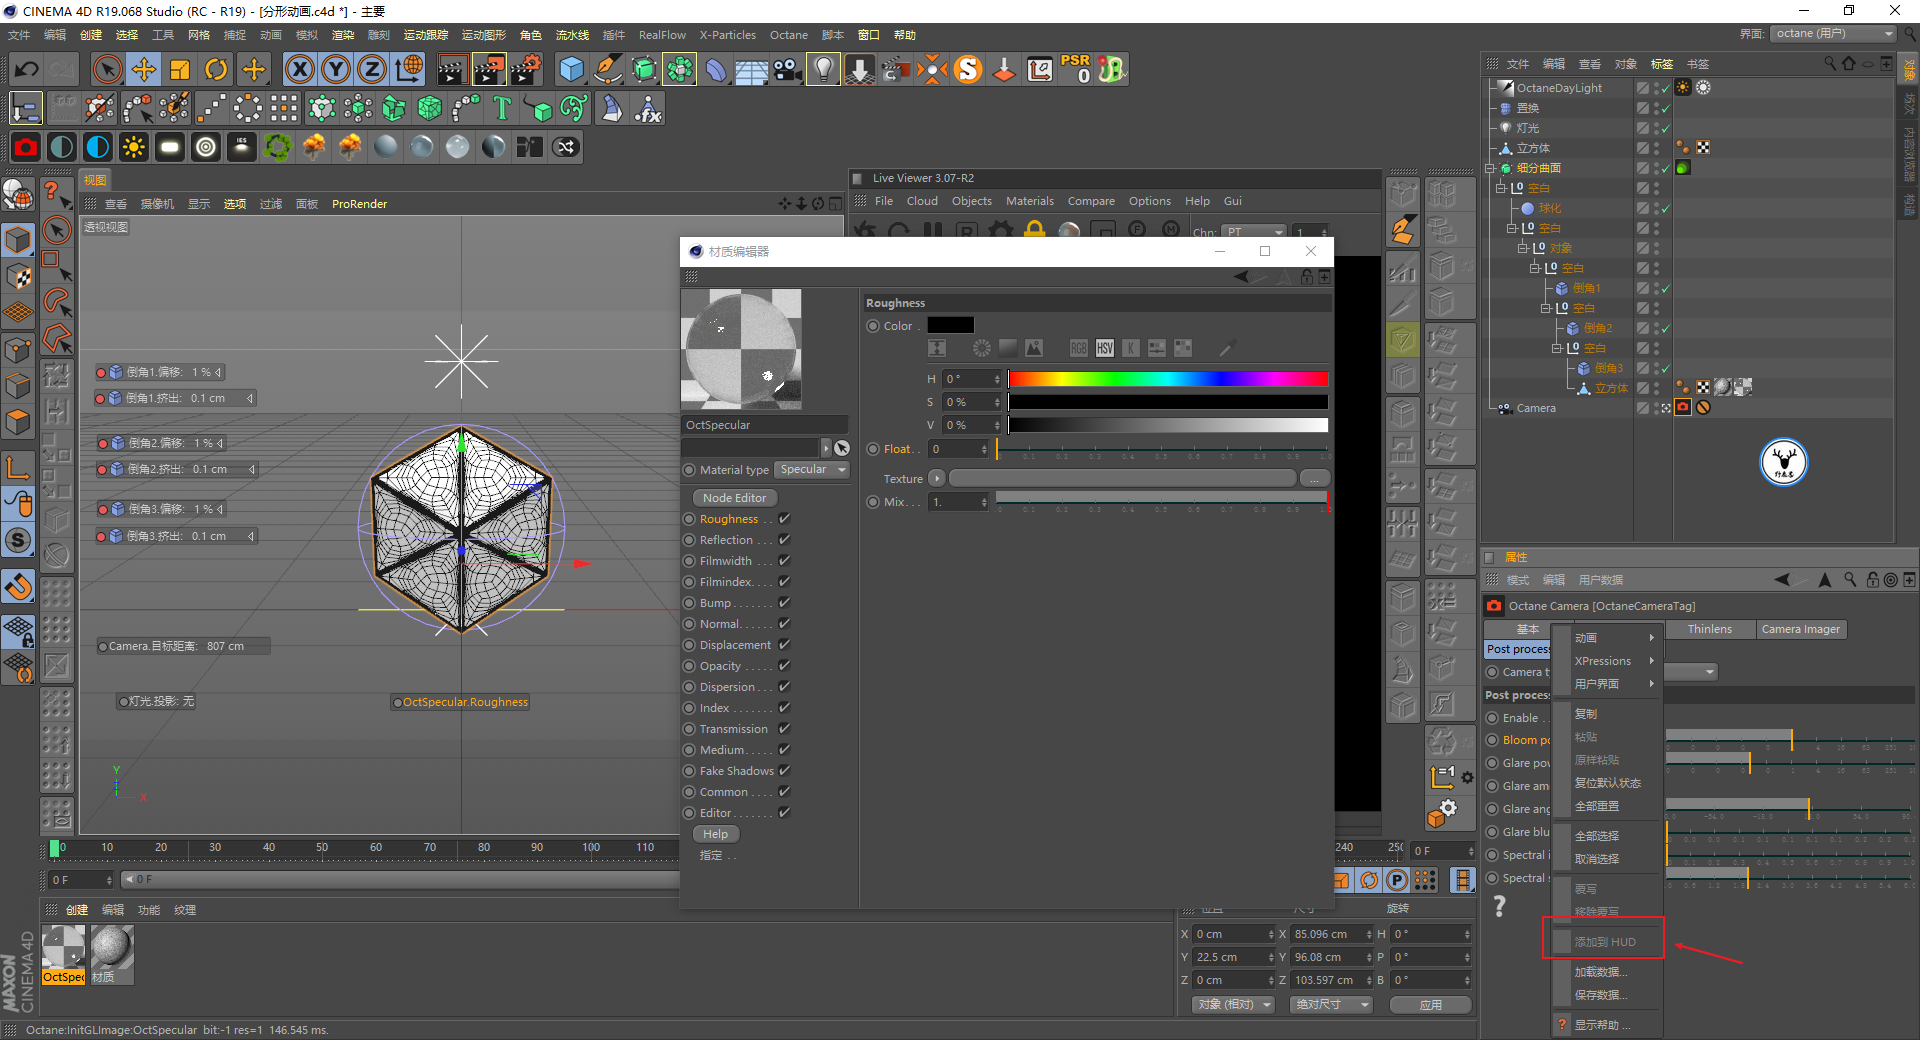Uncheck the Roughness channel checkbox
Viewport: 1920px width, 1040px height.
click(785, 519)
